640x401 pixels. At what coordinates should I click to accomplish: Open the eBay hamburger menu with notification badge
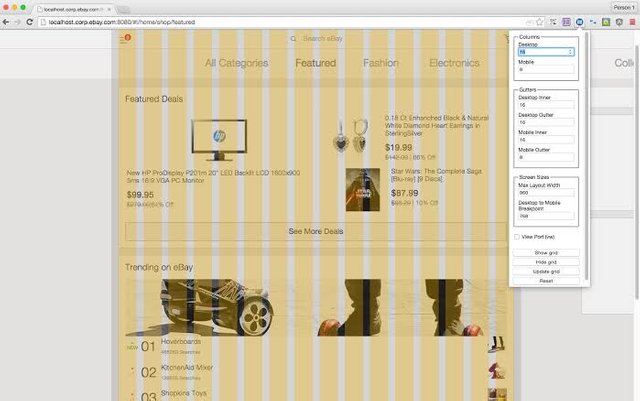[x=125, y=38]
